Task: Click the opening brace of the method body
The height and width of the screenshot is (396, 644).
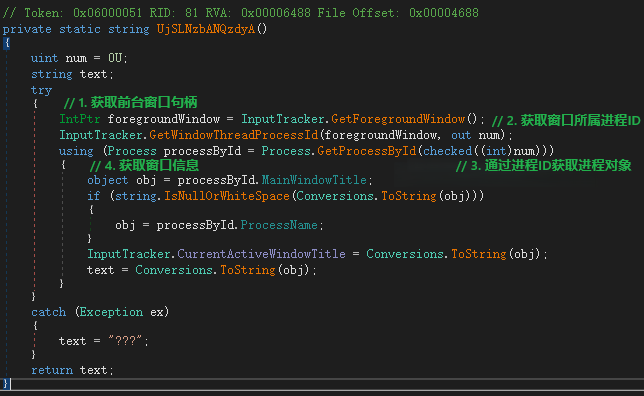Action: coord(7,43)
